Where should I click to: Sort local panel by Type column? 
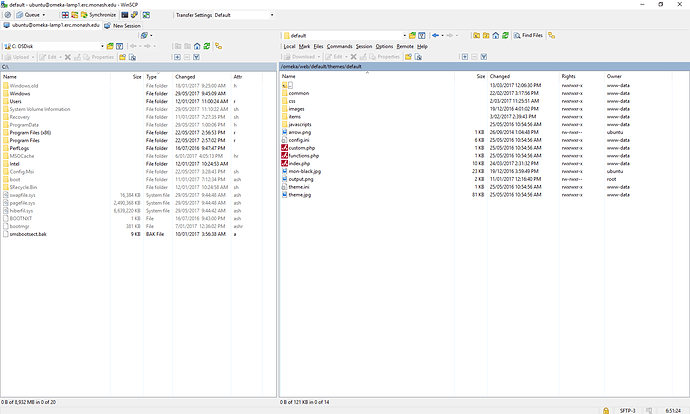coord(158,77)
